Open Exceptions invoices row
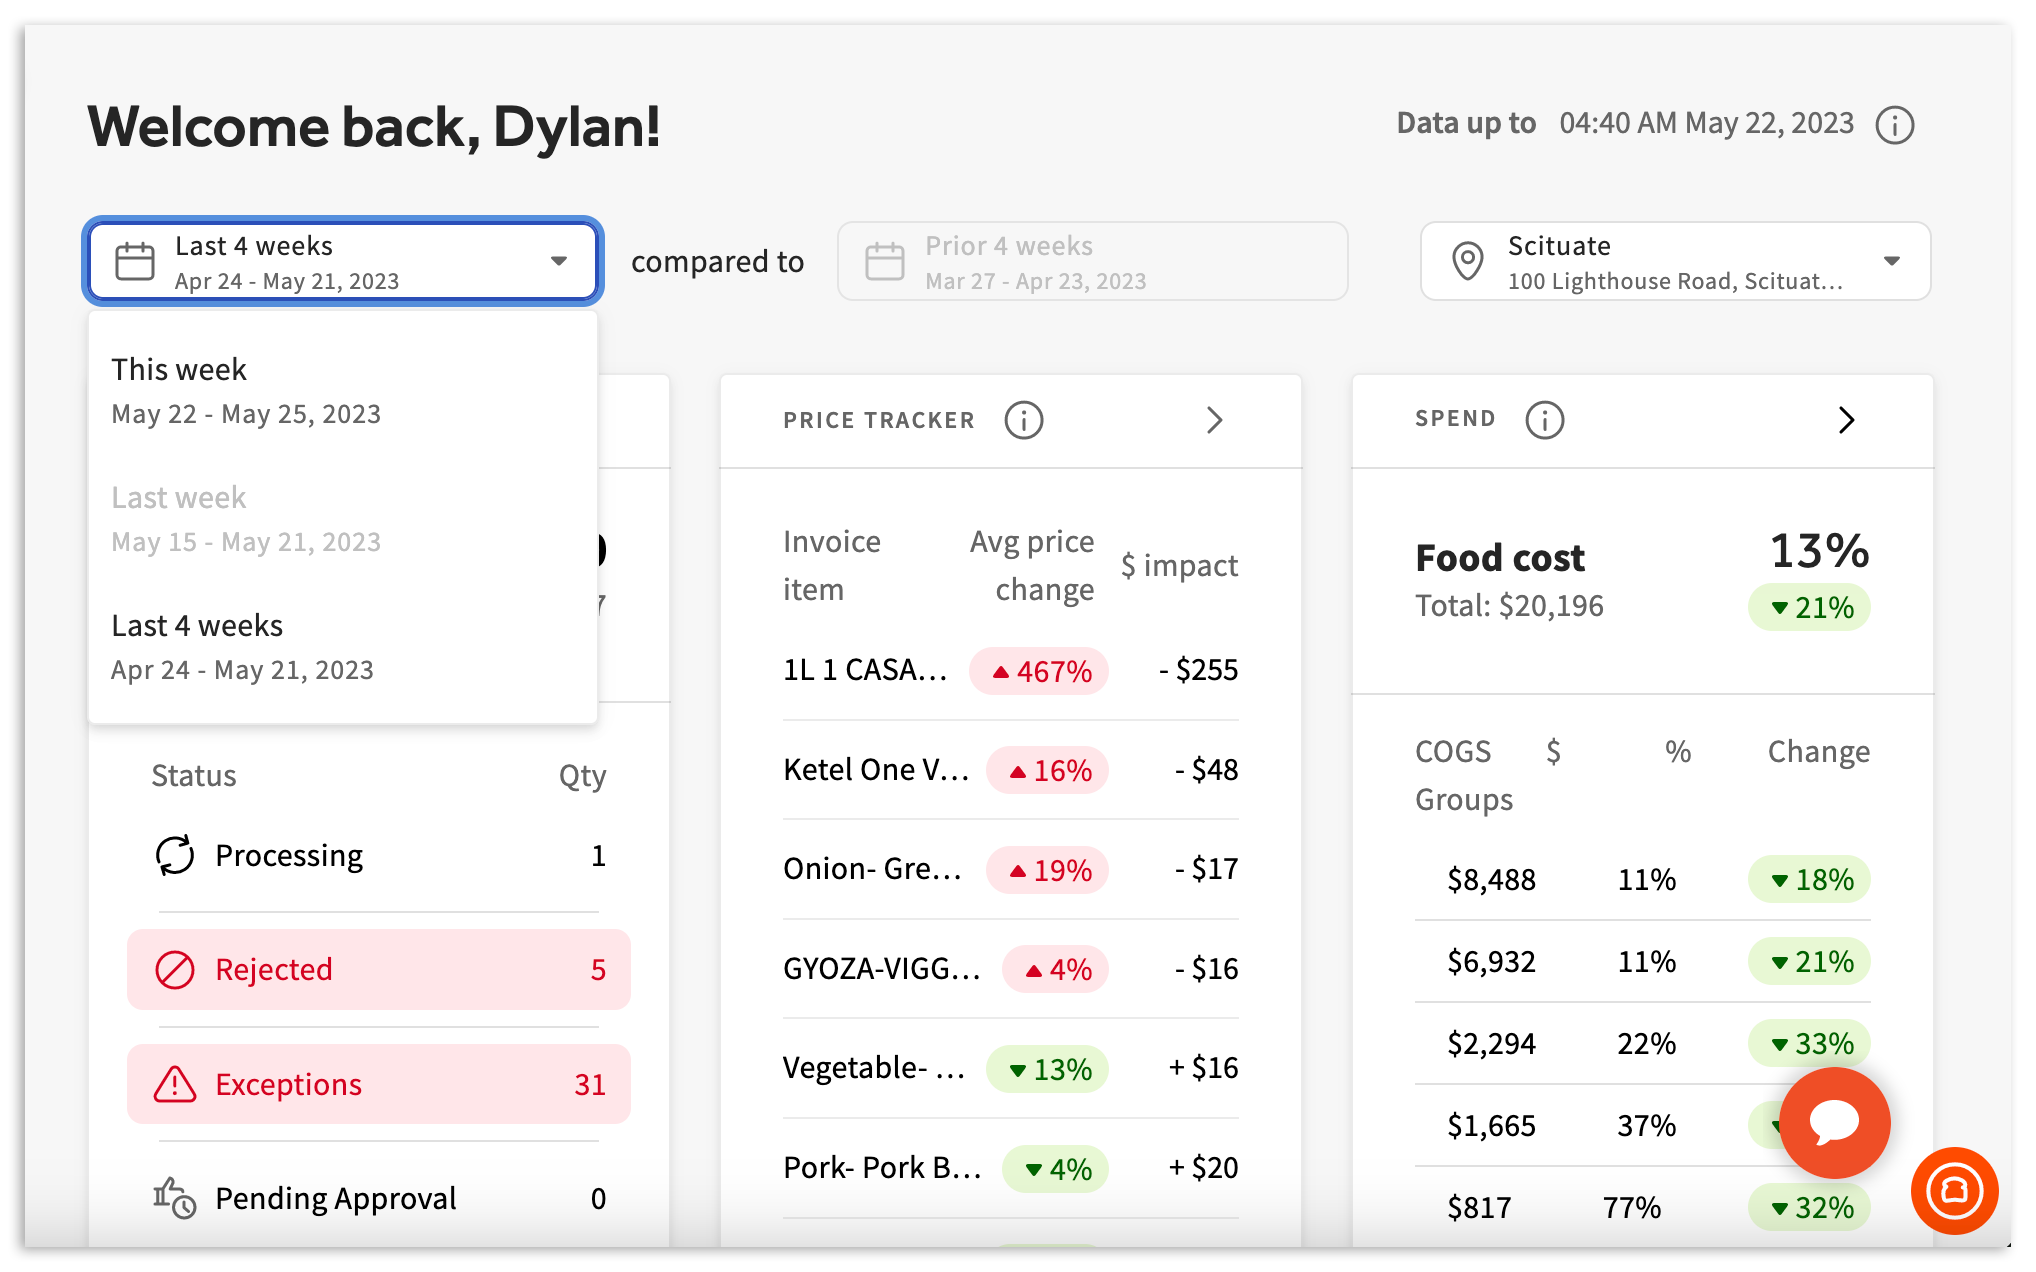 (378, 1084)
